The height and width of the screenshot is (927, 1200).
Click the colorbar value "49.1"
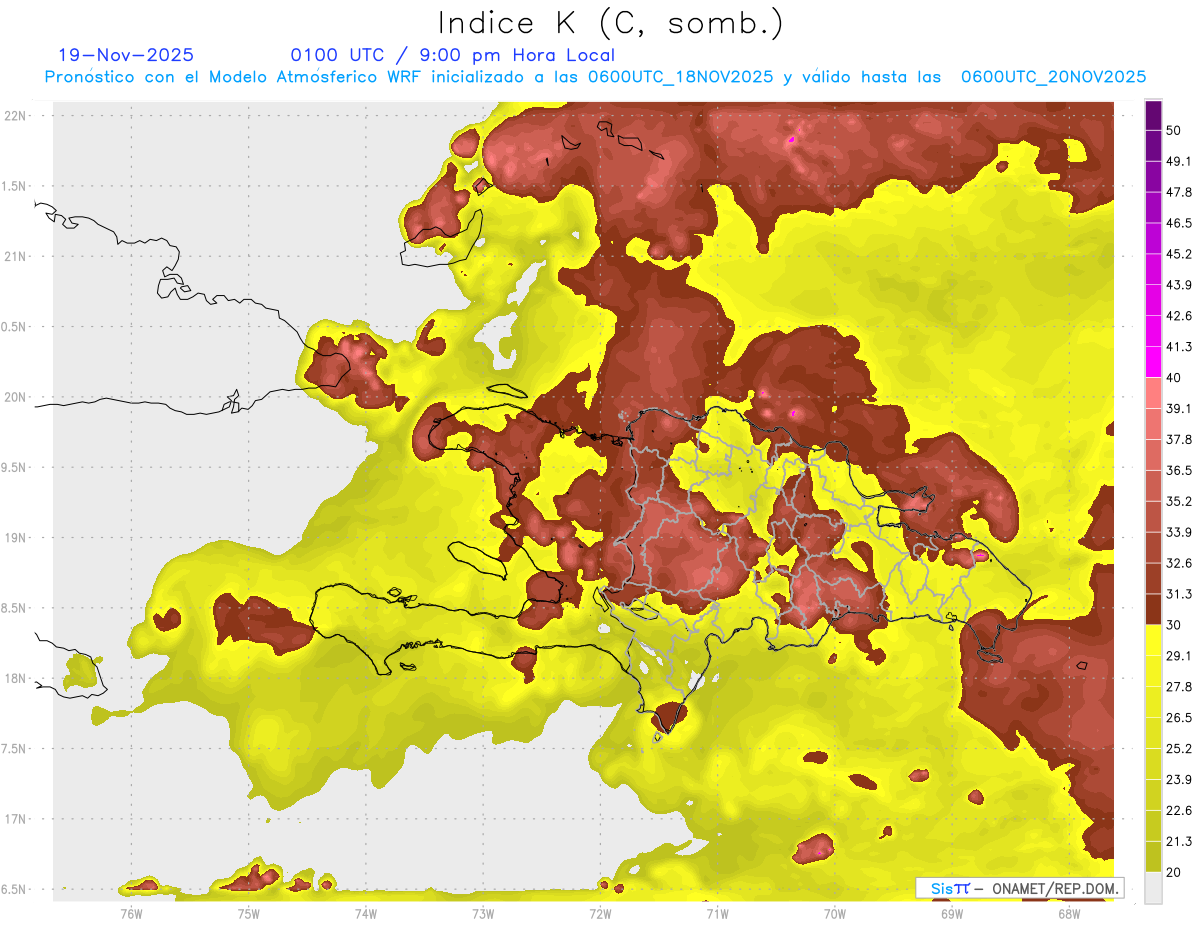tap(1179, 161)
